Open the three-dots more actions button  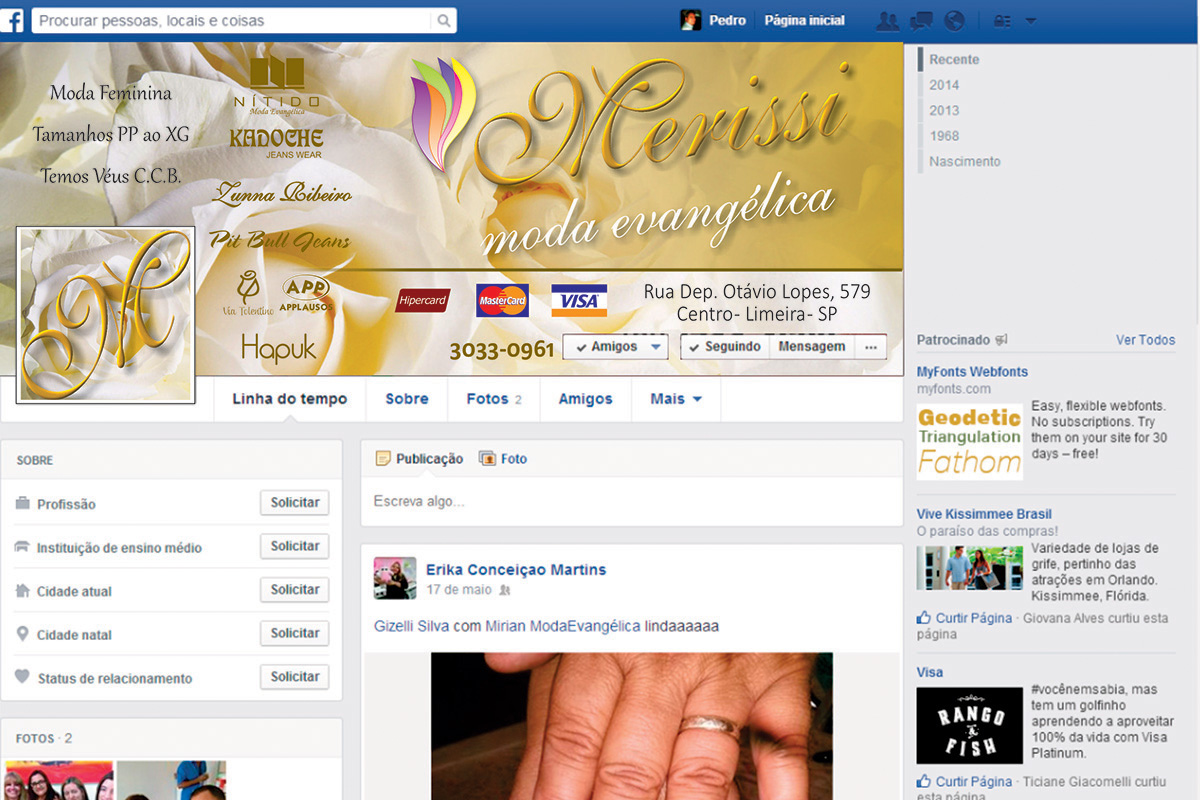click(x=871, y=347)
